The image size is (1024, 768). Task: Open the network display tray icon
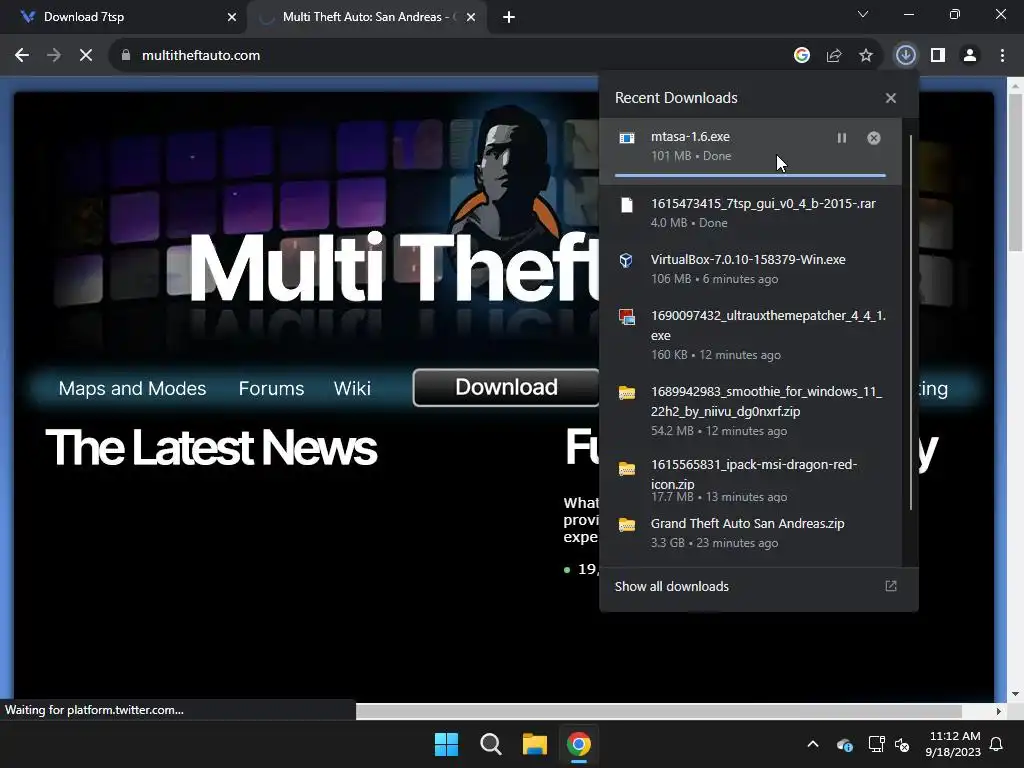pos(876,744)
